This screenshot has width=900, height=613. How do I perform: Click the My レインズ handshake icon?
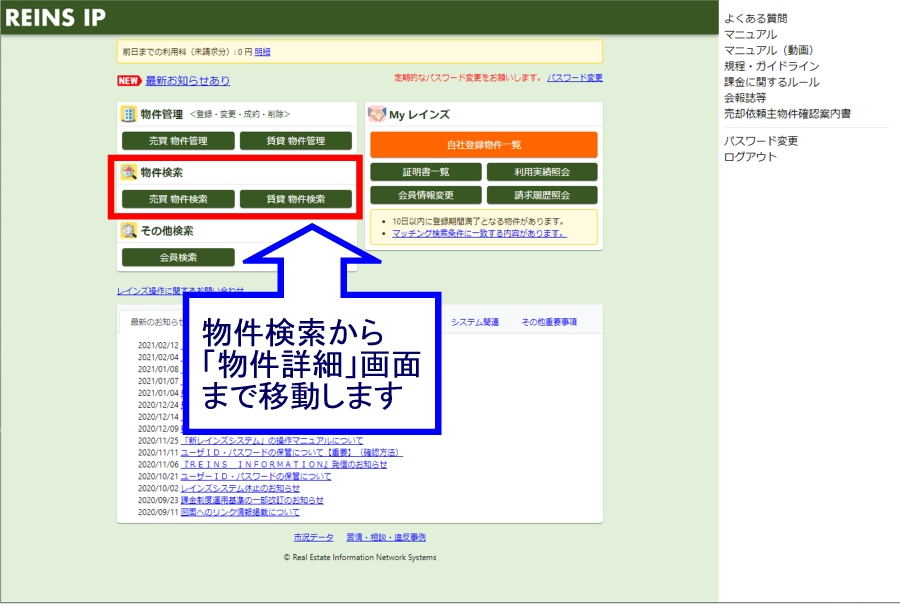tap(377, 114)
